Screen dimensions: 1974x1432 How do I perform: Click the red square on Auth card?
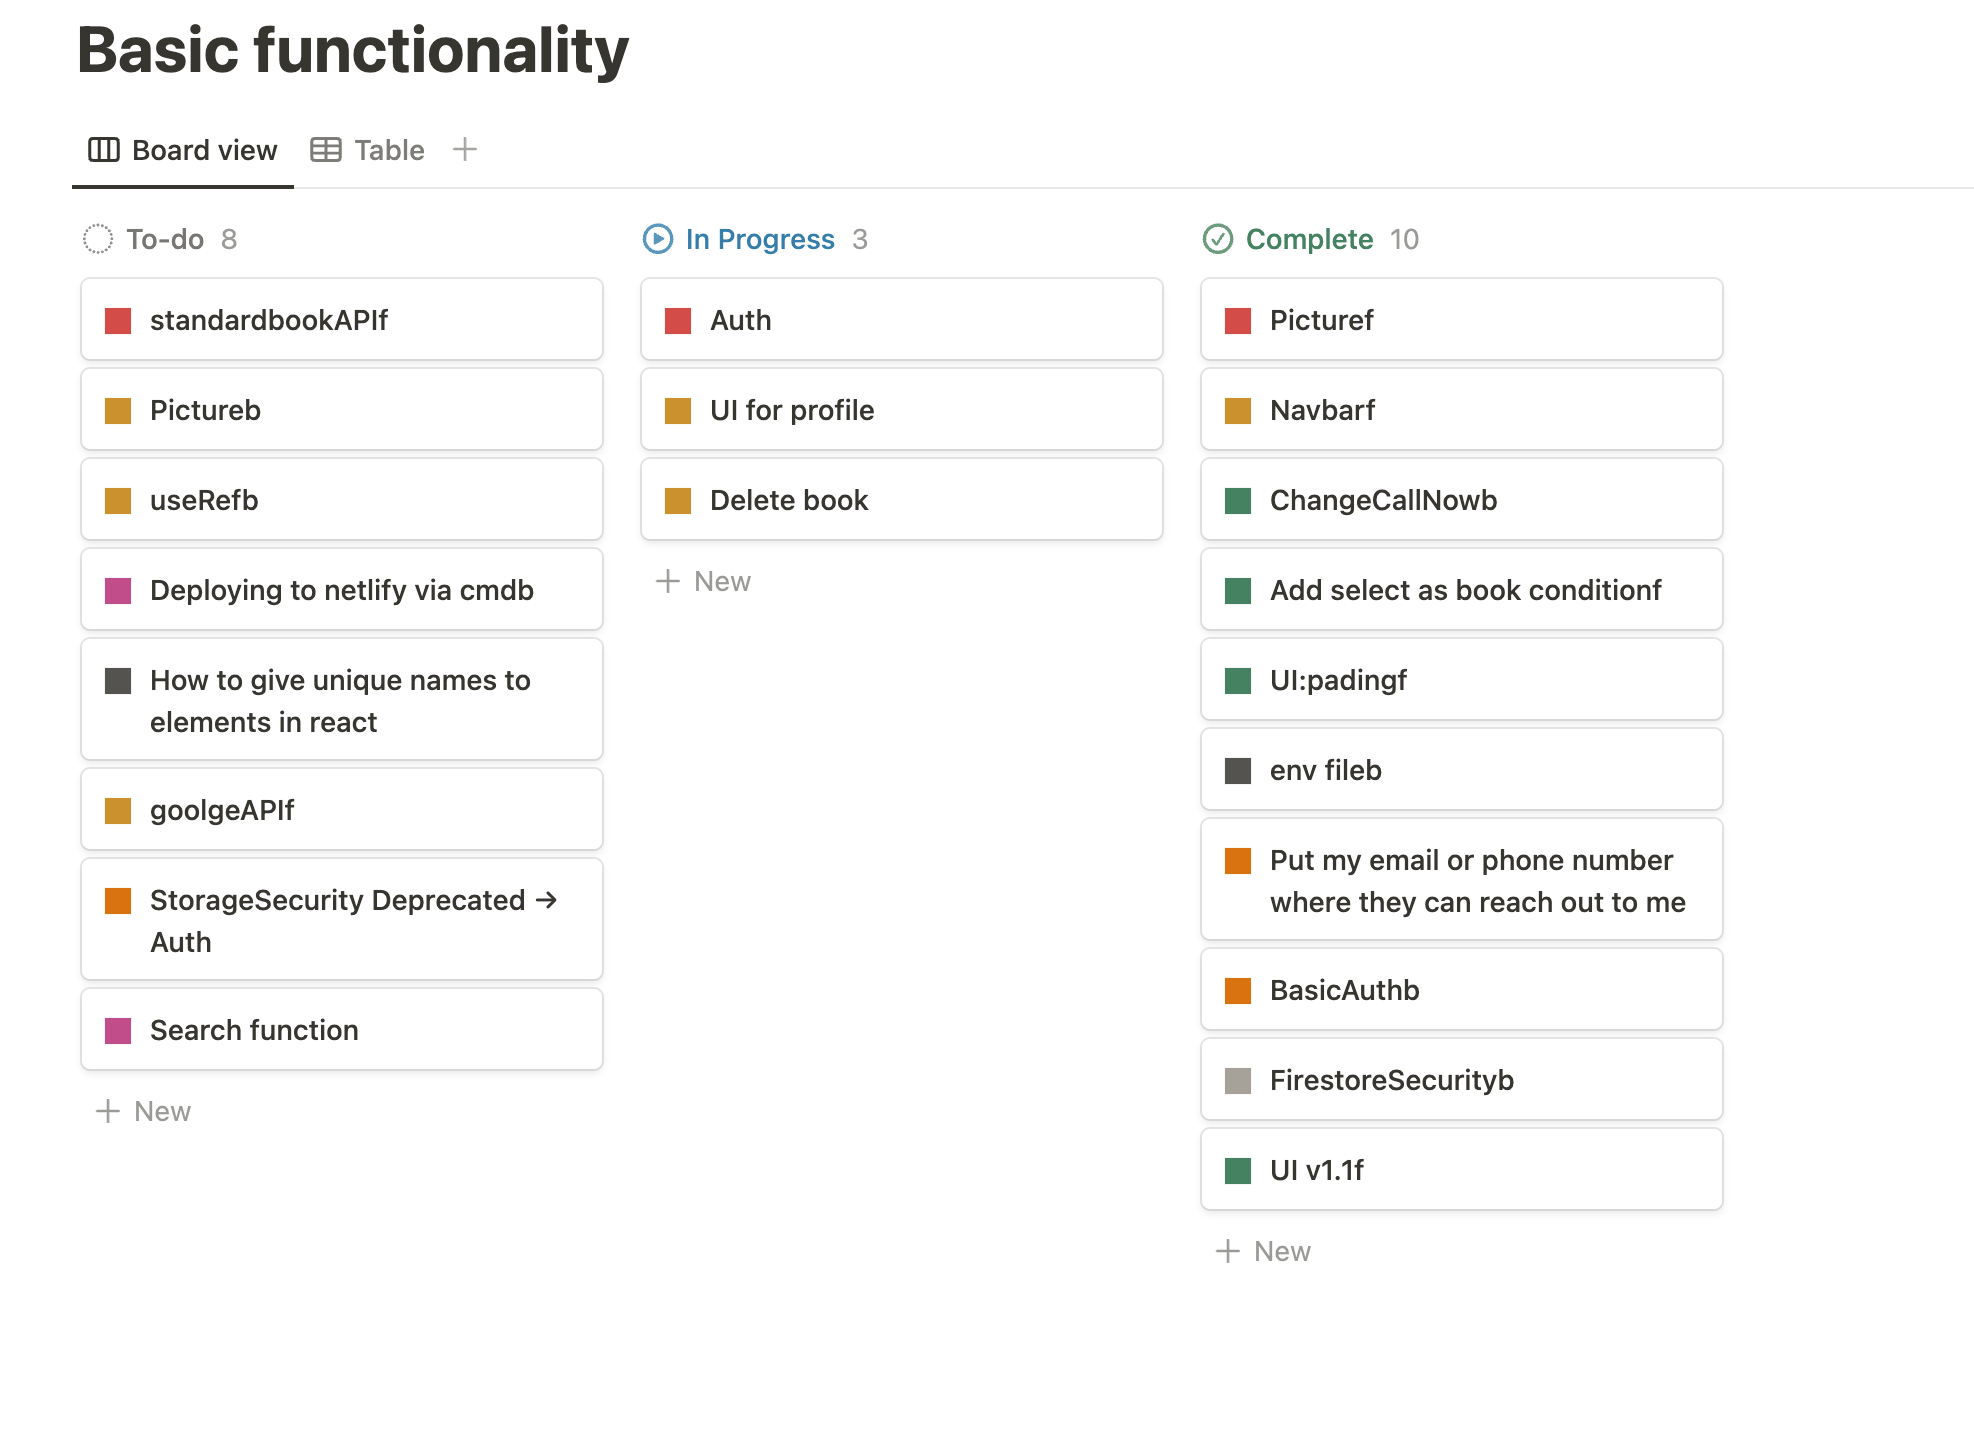pos(678,321)
